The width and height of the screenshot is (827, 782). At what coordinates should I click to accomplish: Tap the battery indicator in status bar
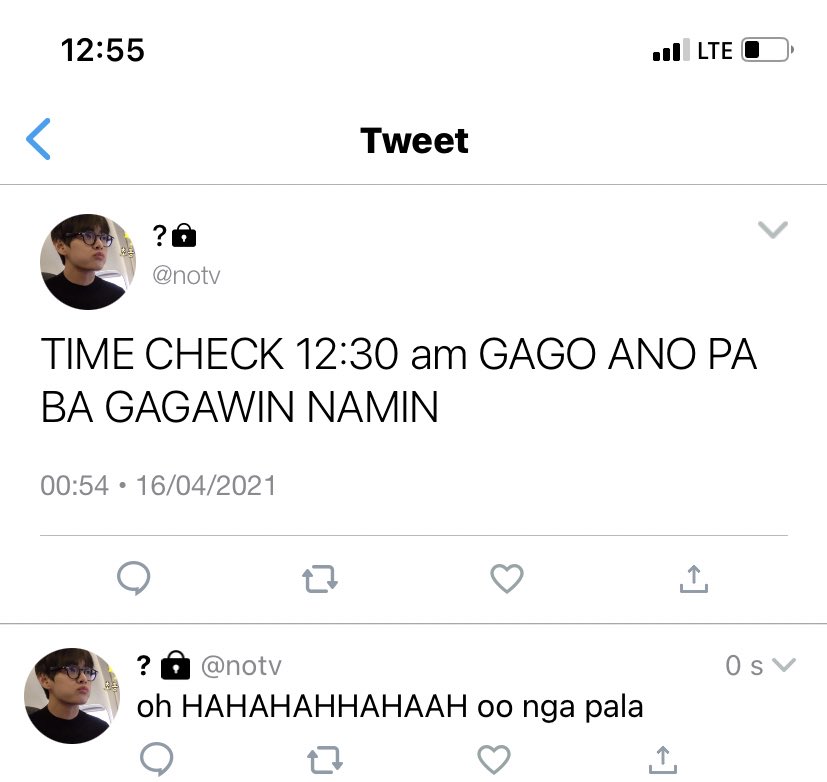click(767, 51)
